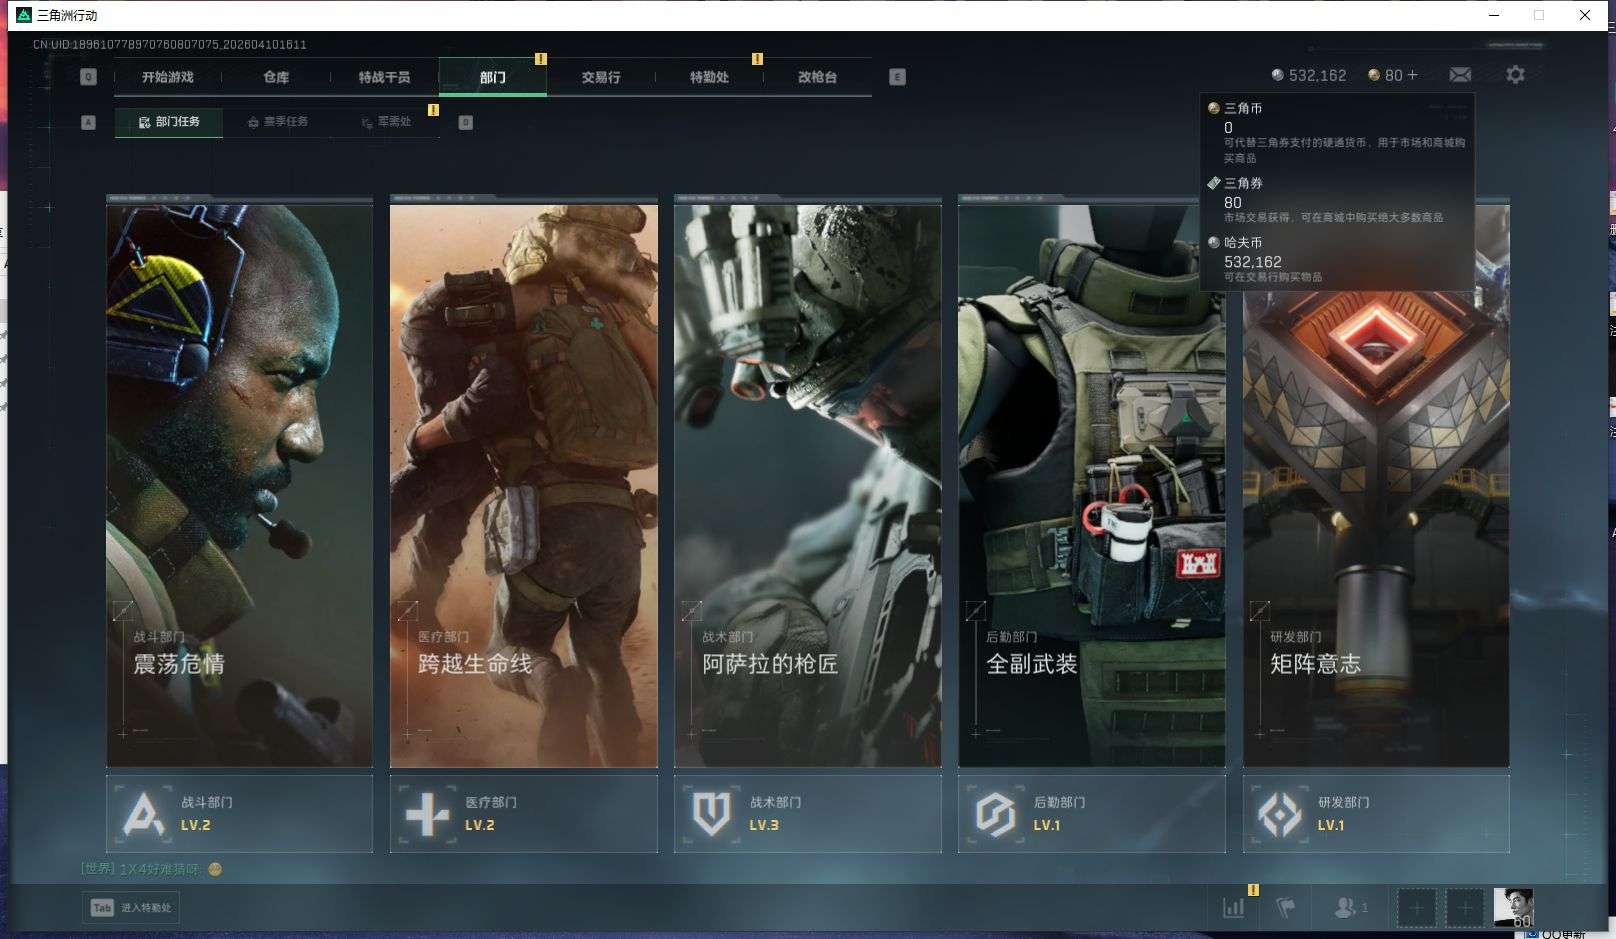Select the 部门任务 sub-tab
The image size is (1616, 939).
coord(168,122)
